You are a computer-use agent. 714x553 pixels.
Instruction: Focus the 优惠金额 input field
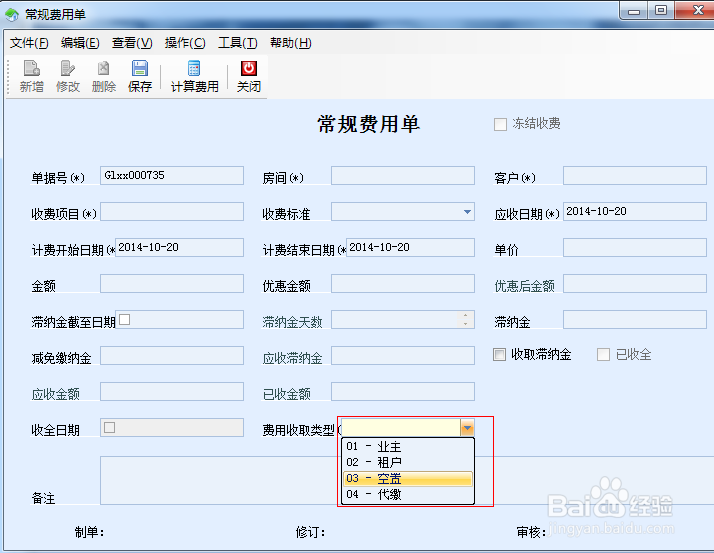tap(403, 283)
